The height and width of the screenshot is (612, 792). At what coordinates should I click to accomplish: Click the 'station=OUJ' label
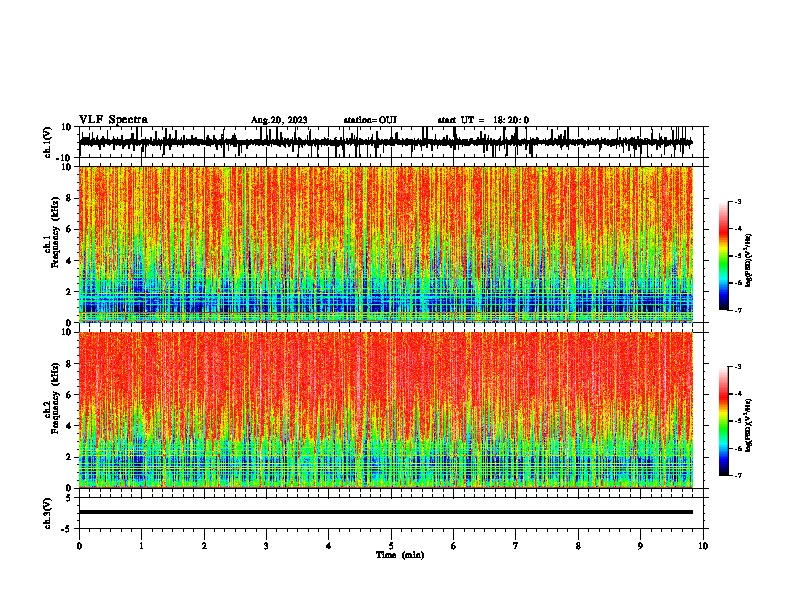pos(370,120)
